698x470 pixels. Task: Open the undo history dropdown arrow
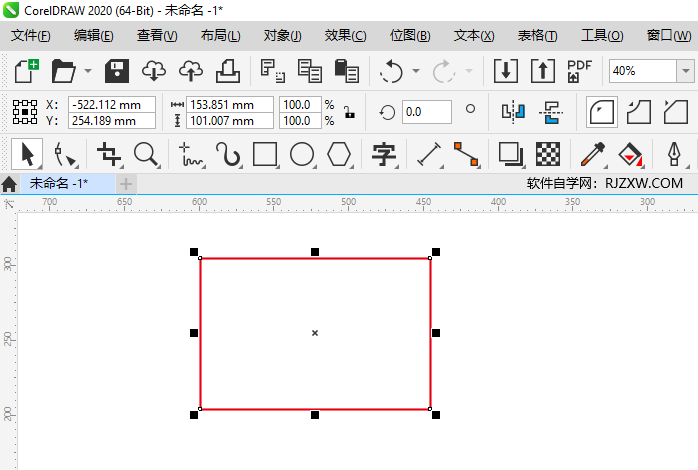click(416, 71)
